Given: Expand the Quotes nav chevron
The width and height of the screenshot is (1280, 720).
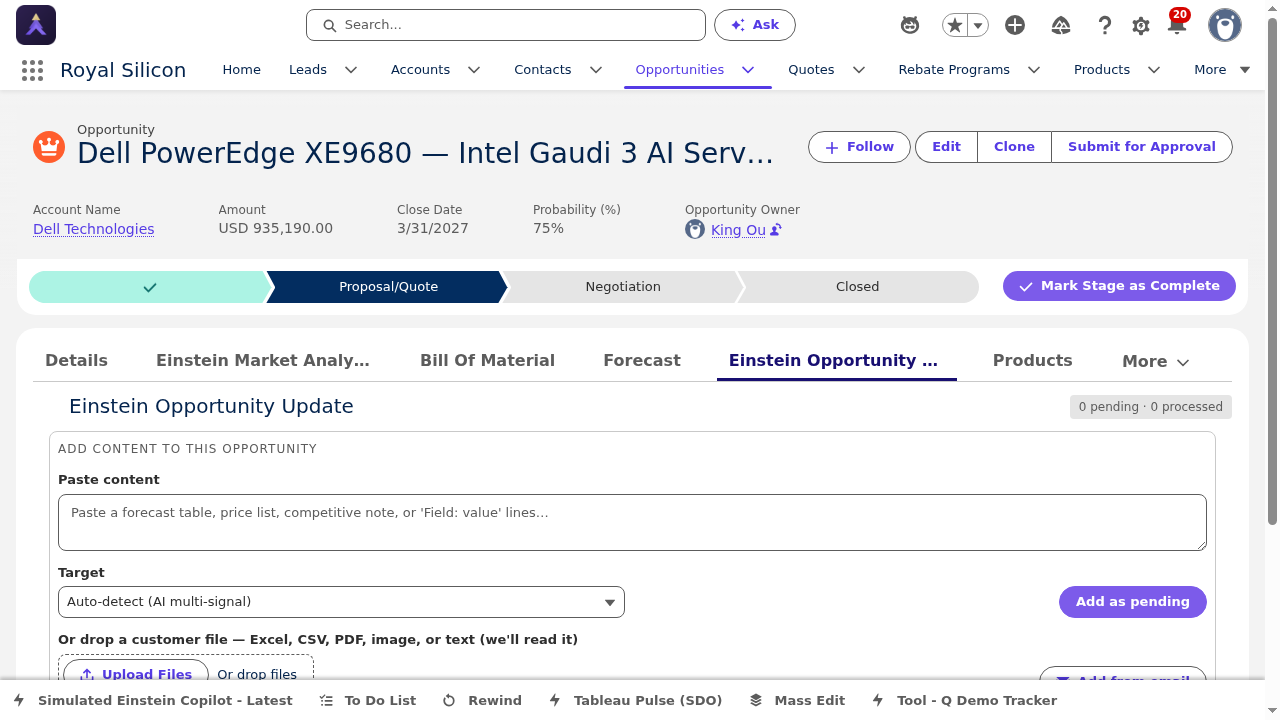Looking at the screenshot, I should tap(858, 70).
